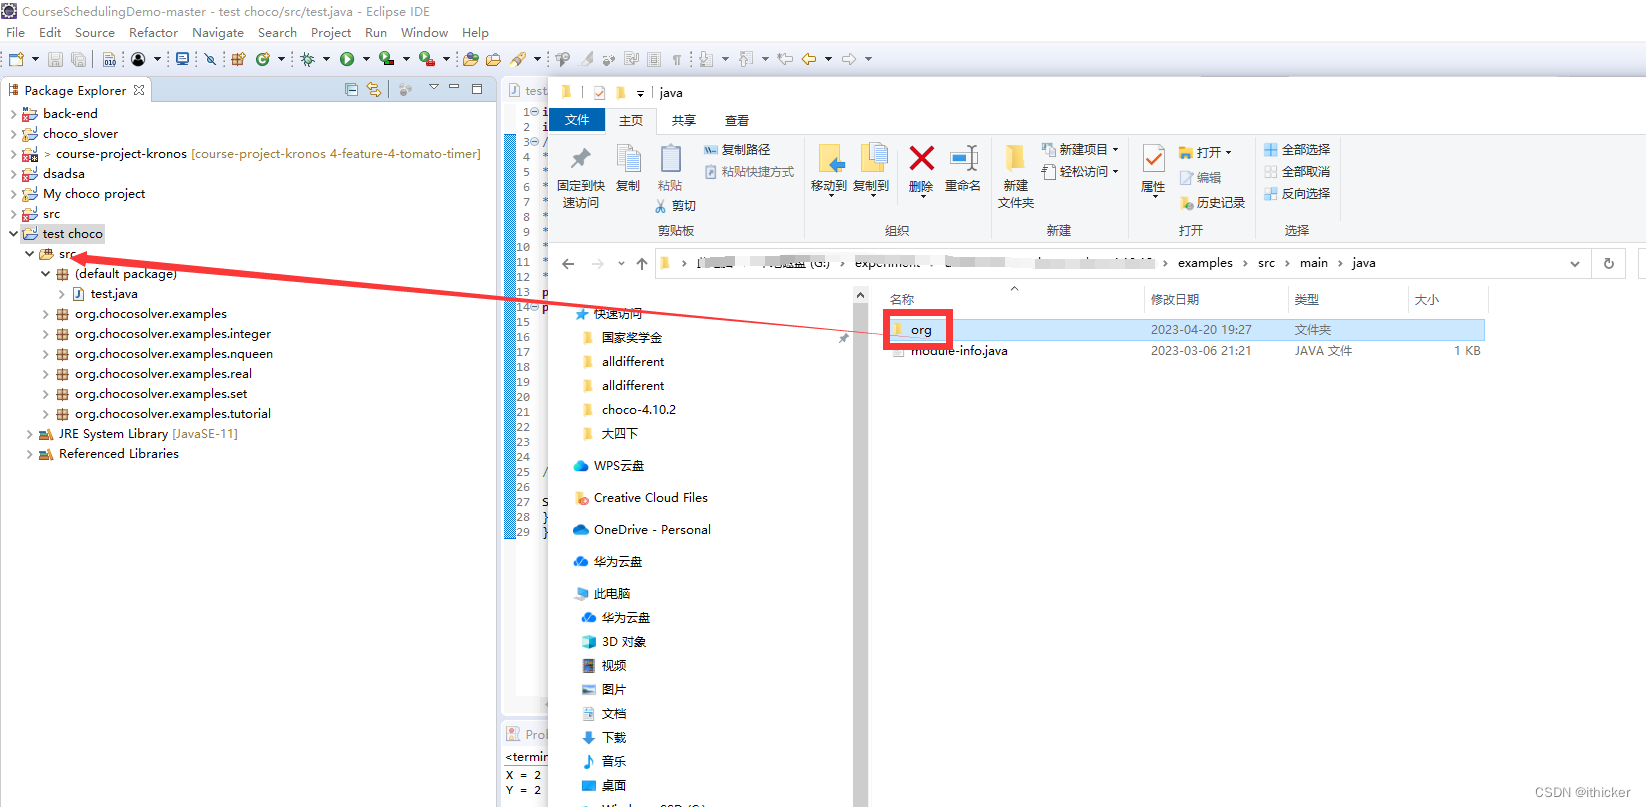Select test.java in Package Explorer
This screenshot has width=1646, height=807.
[x=114, y=293]
